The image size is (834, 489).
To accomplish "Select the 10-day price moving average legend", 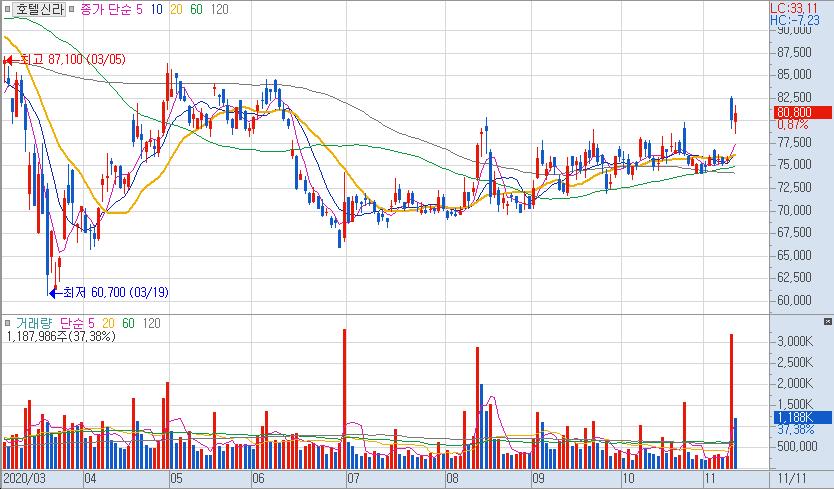I will coord(156,10).
